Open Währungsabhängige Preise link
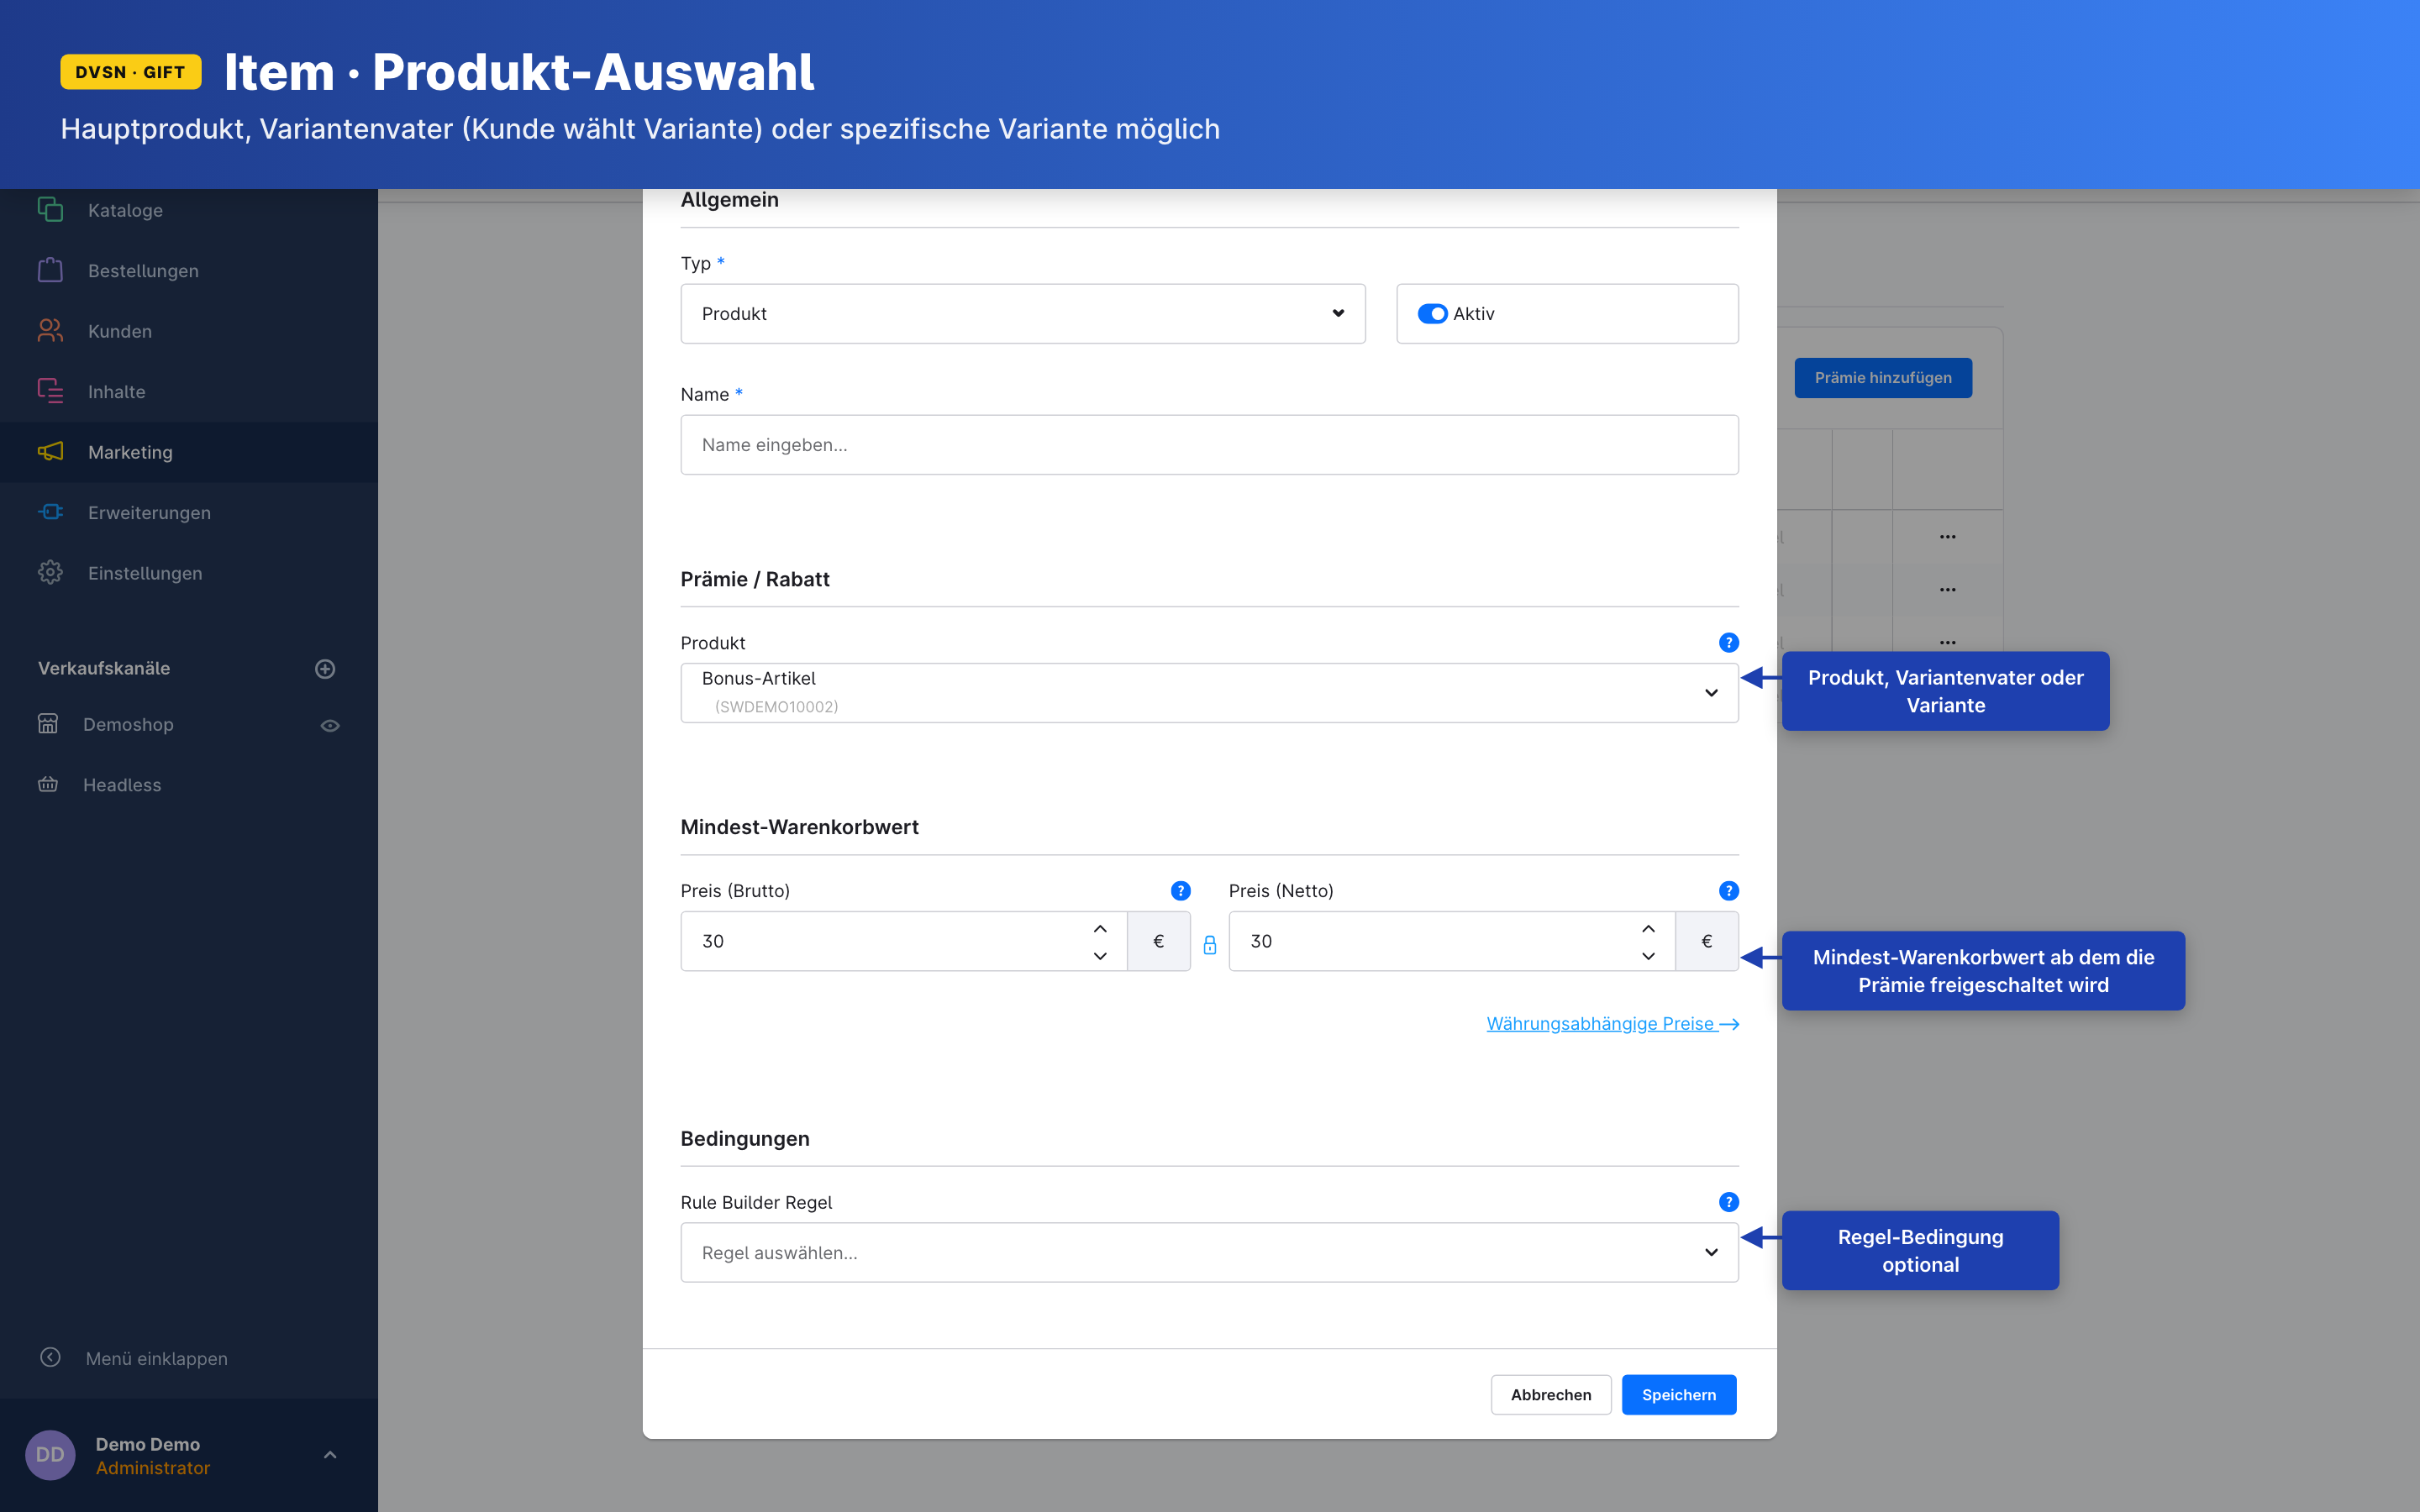 pos(1612,1023)
